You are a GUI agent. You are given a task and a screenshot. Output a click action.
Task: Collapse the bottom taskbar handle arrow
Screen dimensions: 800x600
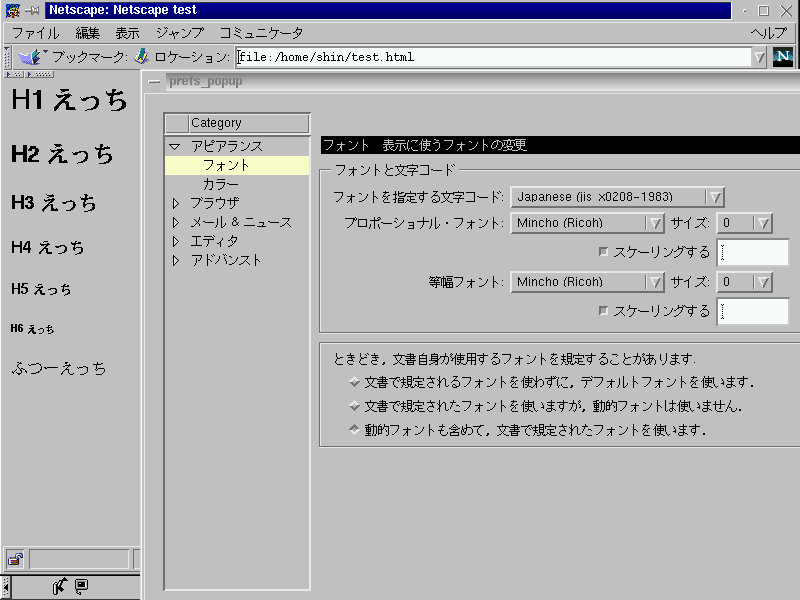pos(6,587)
